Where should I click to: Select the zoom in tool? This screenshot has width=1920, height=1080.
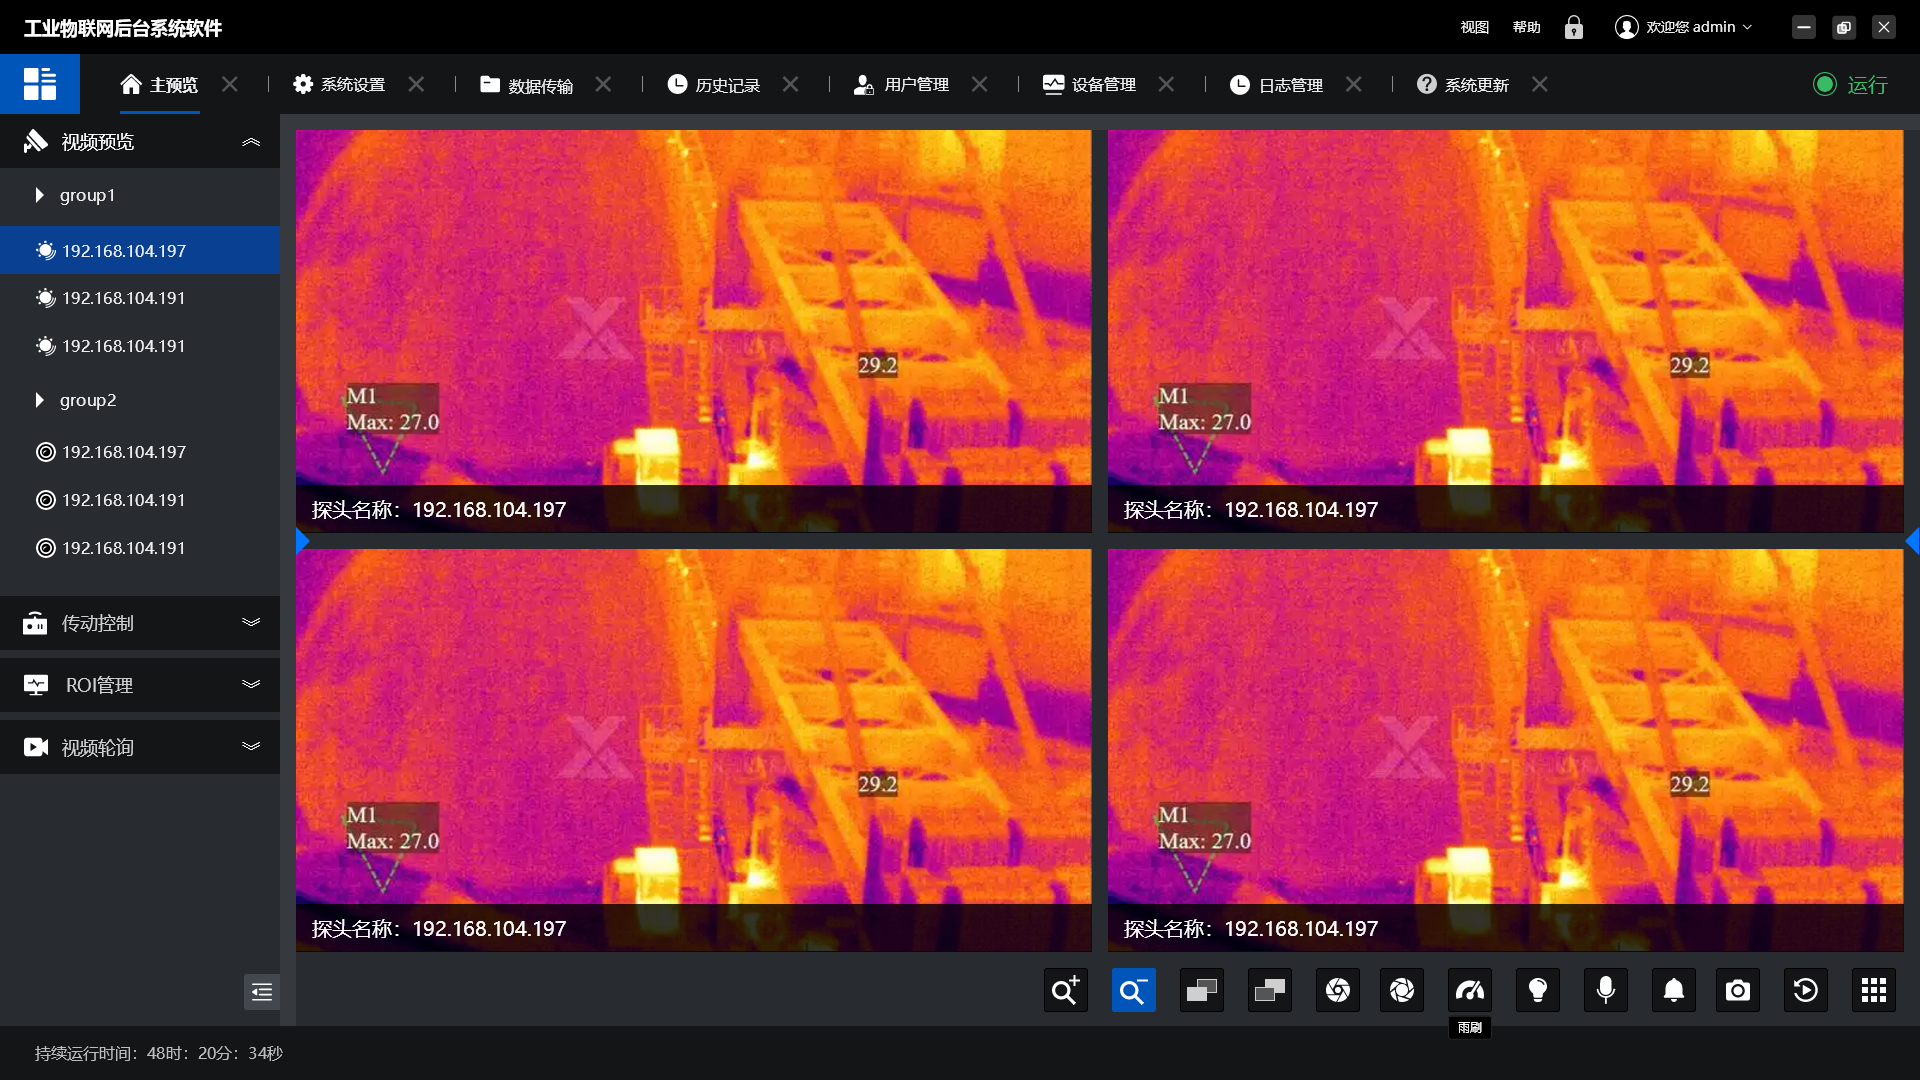click(1065, 990)
